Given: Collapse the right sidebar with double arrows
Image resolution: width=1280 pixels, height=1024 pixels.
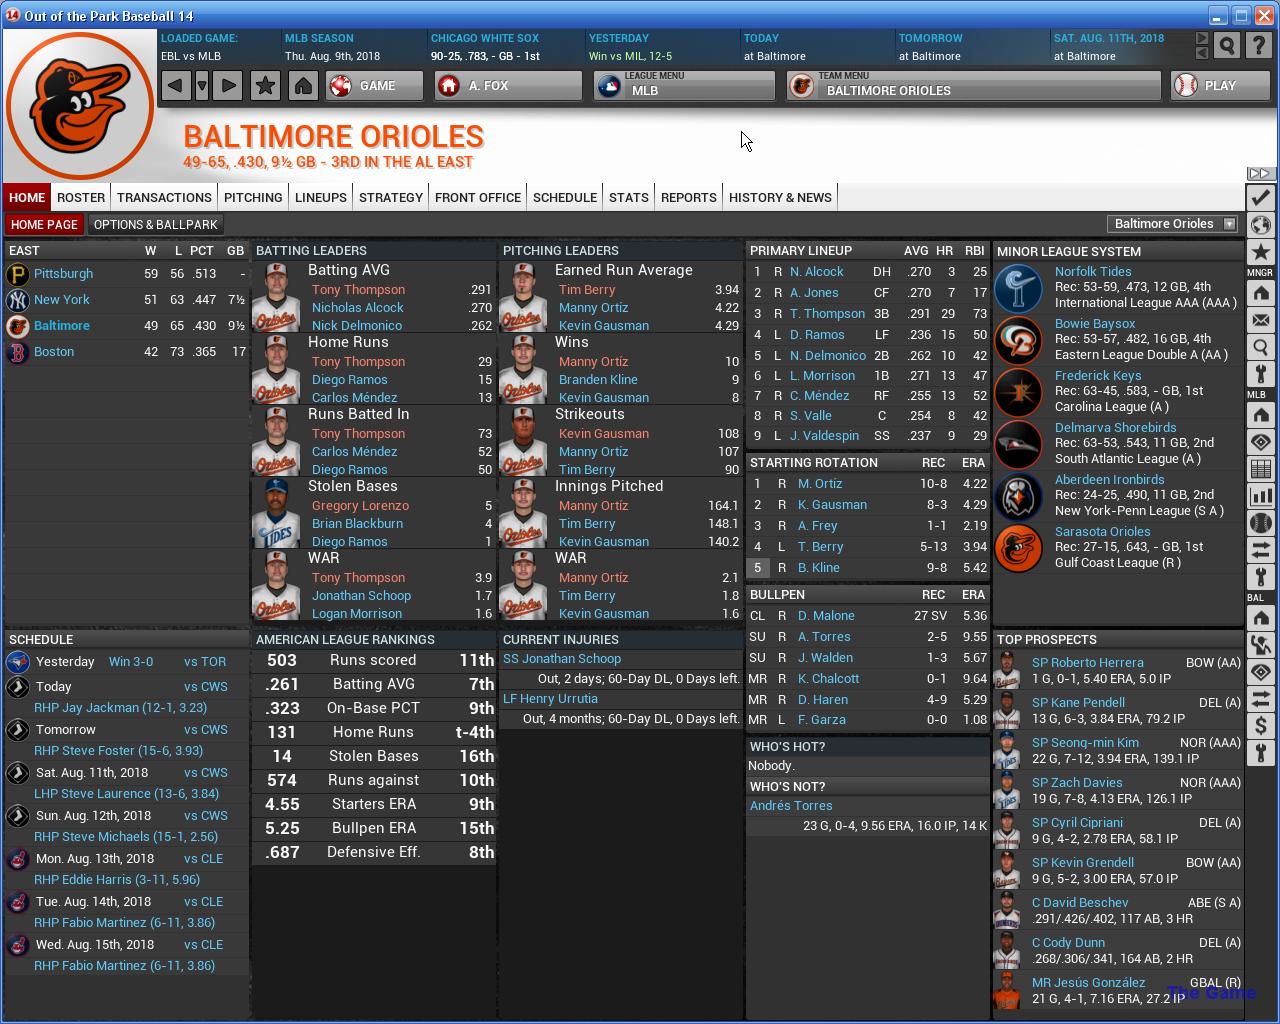Looking at the screenshot, I should pyautogui.click(x=1260, y=174).
